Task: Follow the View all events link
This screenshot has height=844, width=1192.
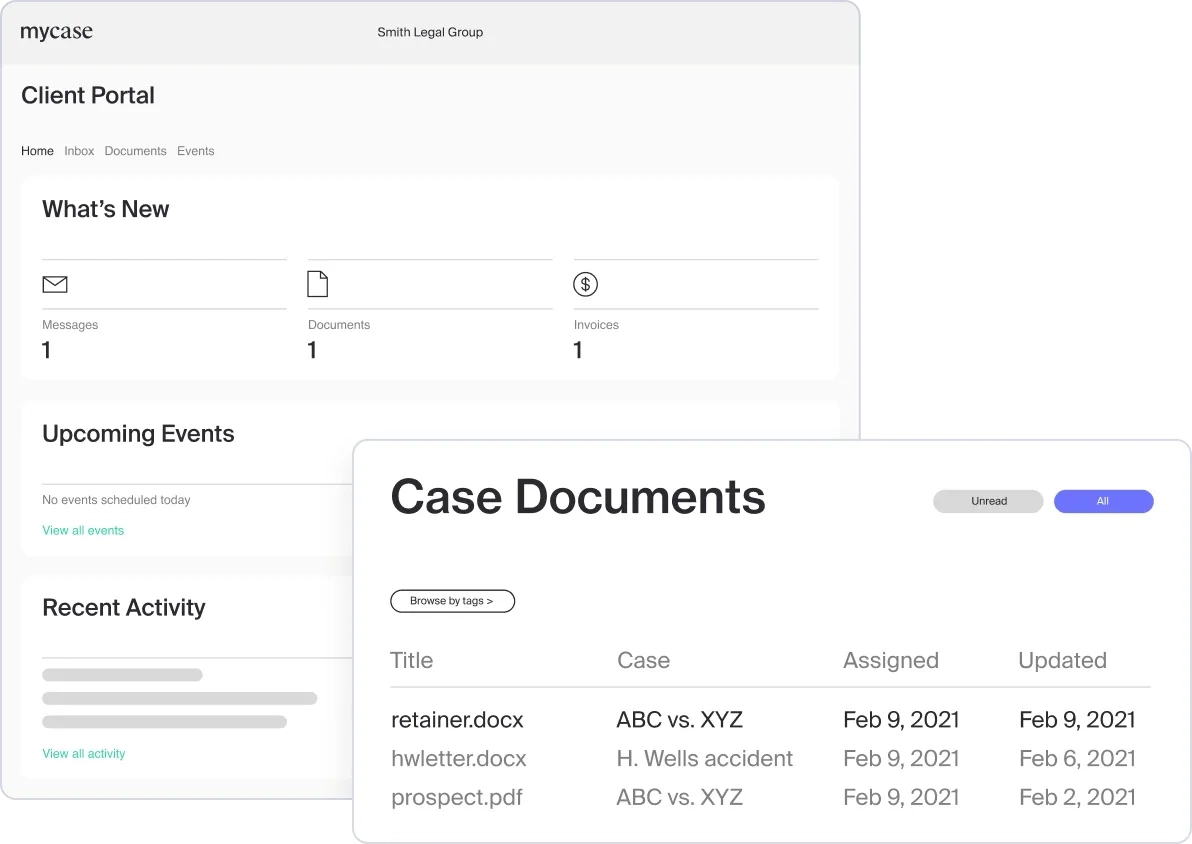Action: pos(83,531)
